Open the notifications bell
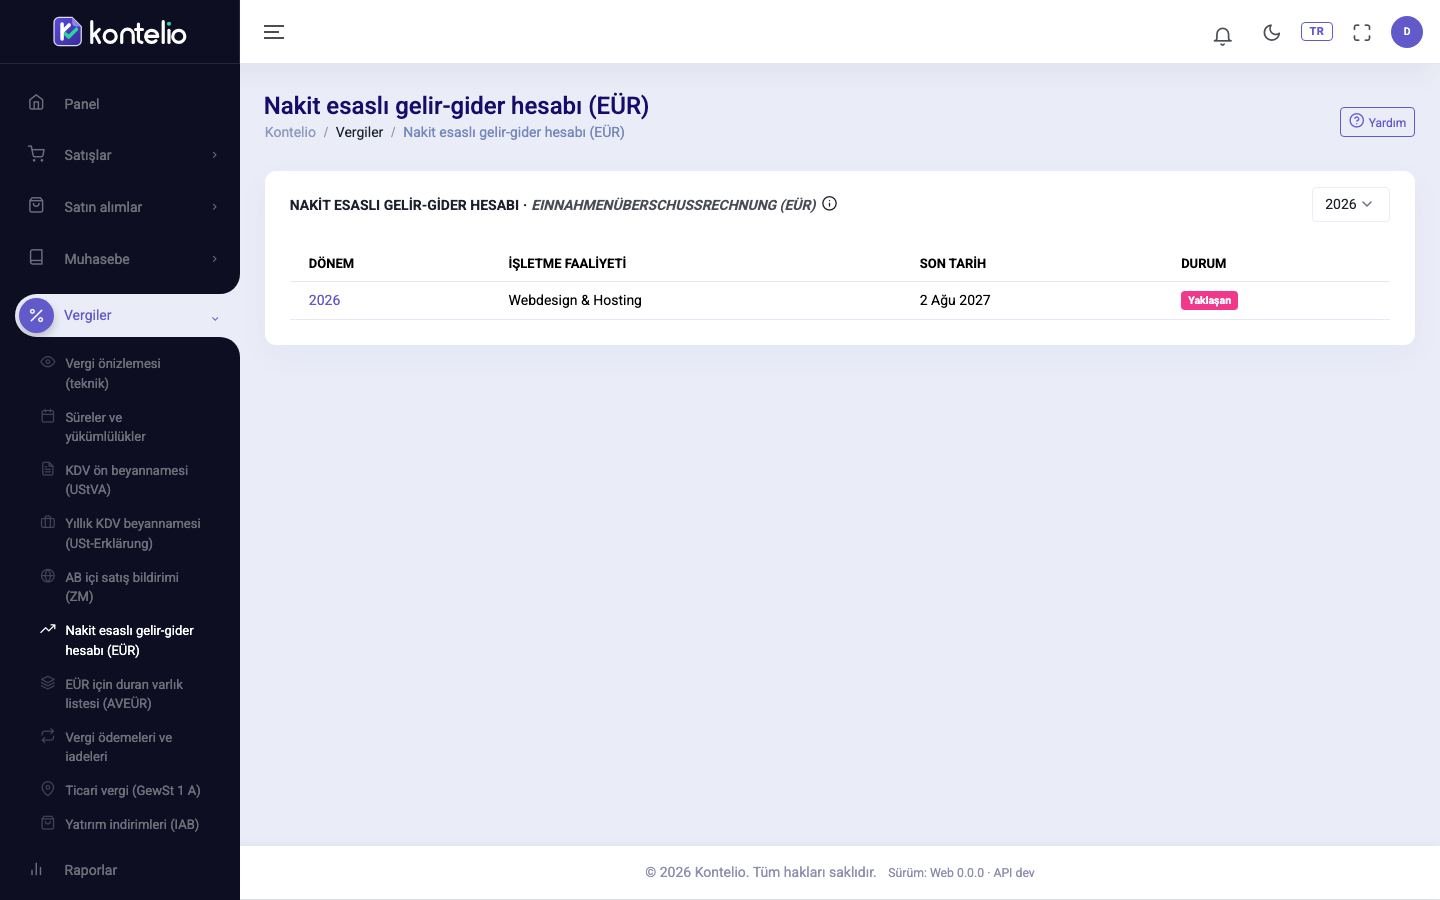This screenshot has width=1440, height=900. [1222, 35]
